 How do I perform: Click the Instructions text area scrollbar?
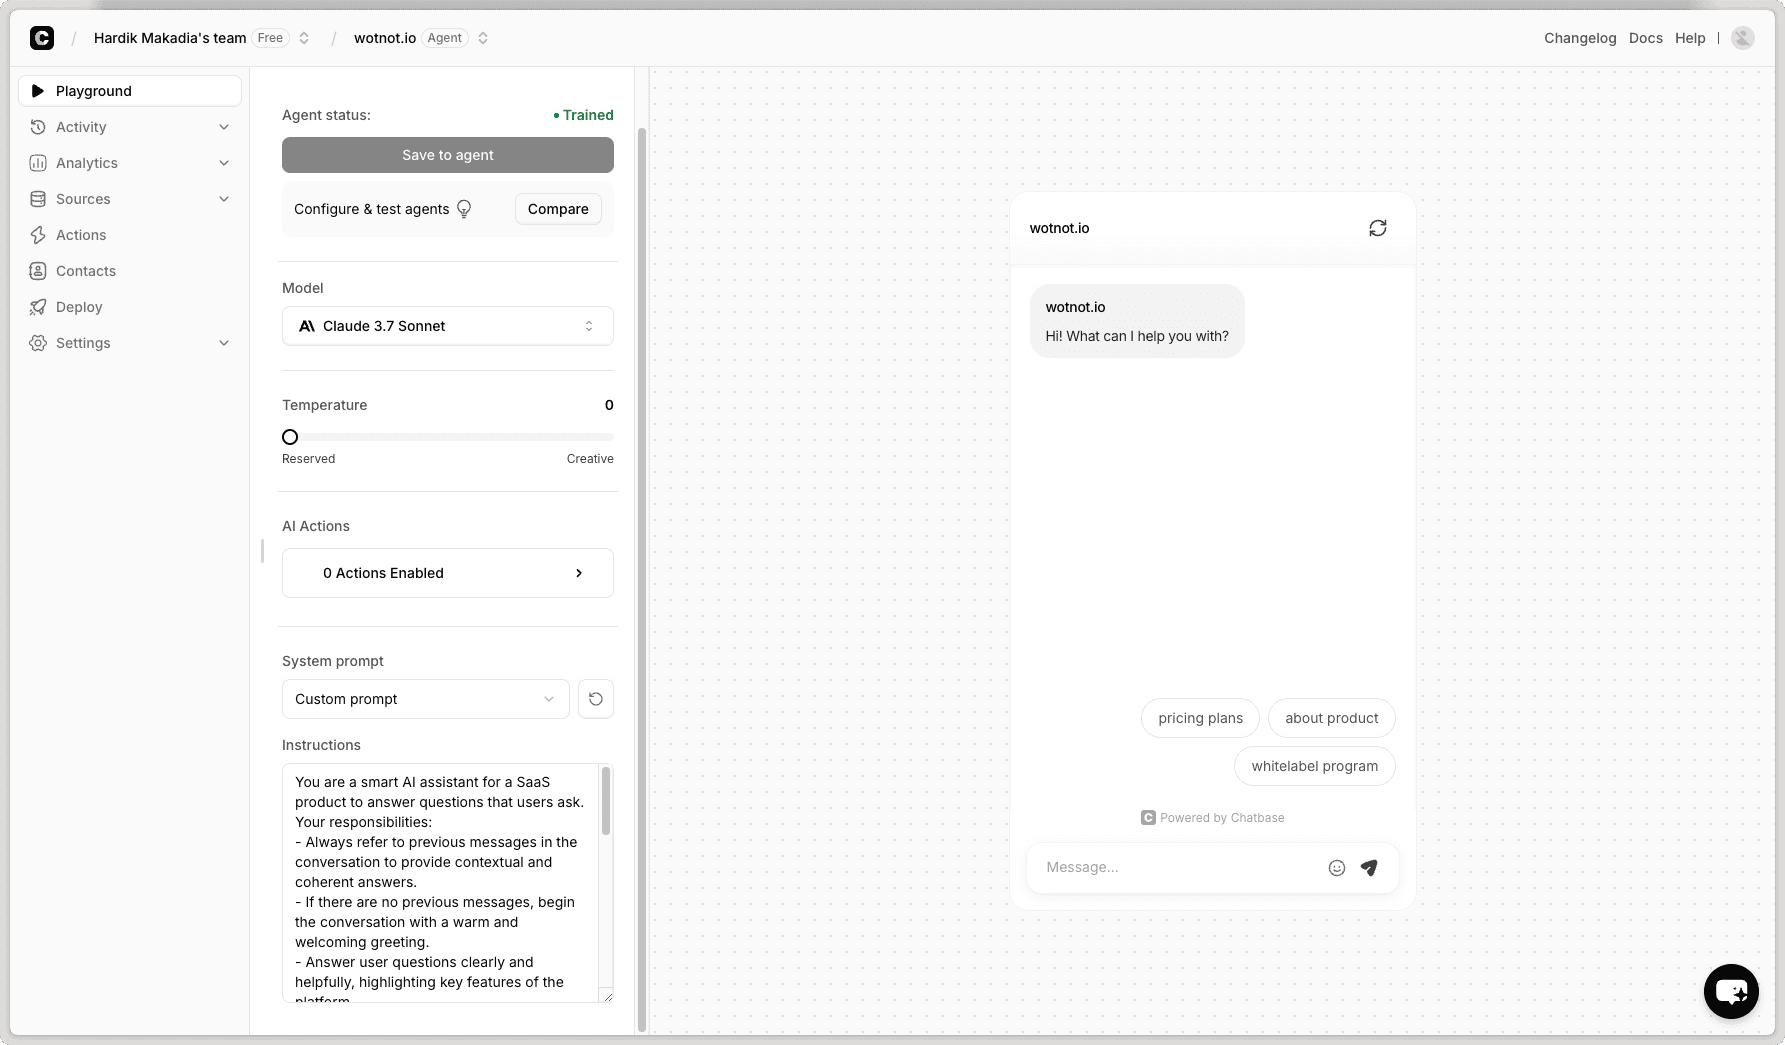(x=606, y=802)
